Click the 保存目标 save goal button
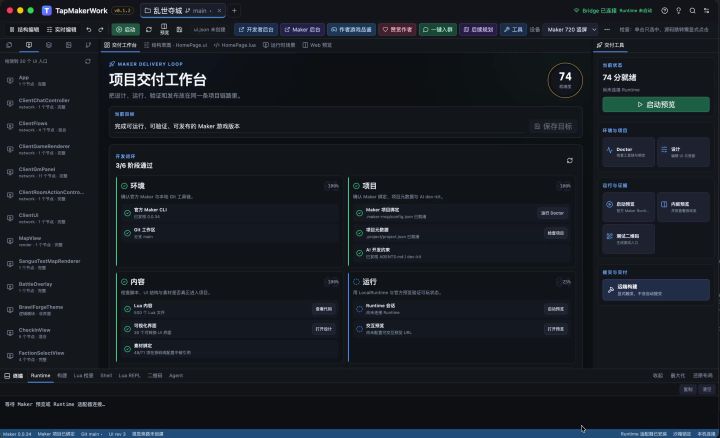 point(553,126)
